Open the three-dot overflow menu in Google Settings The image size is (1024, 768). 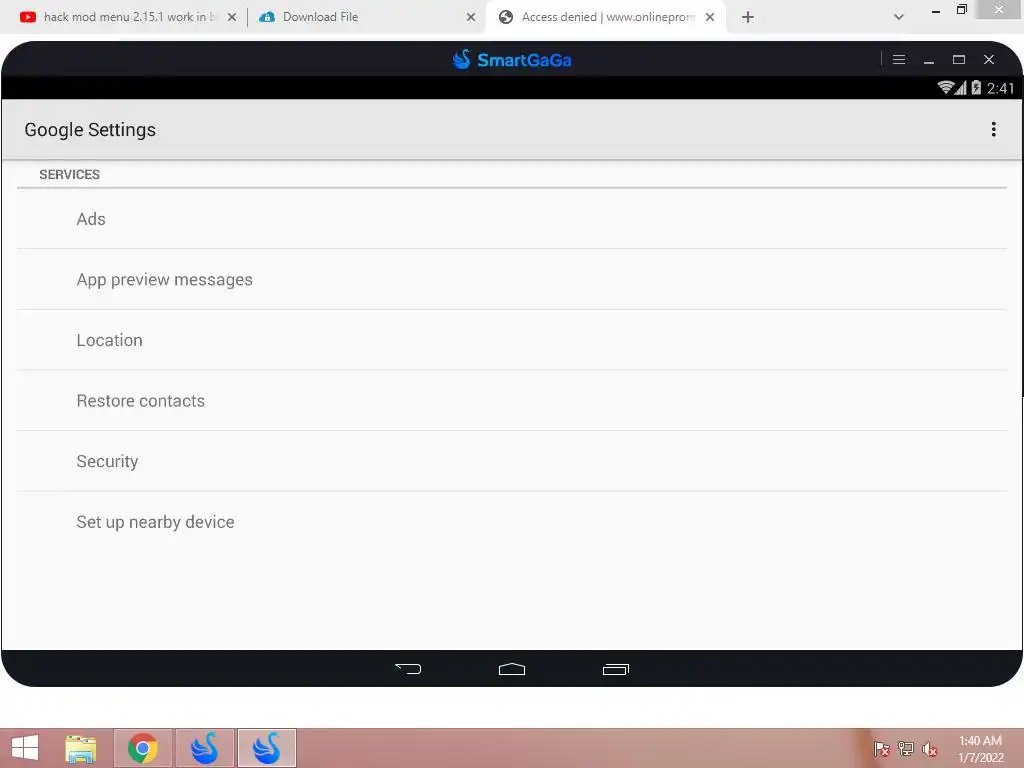993,129
